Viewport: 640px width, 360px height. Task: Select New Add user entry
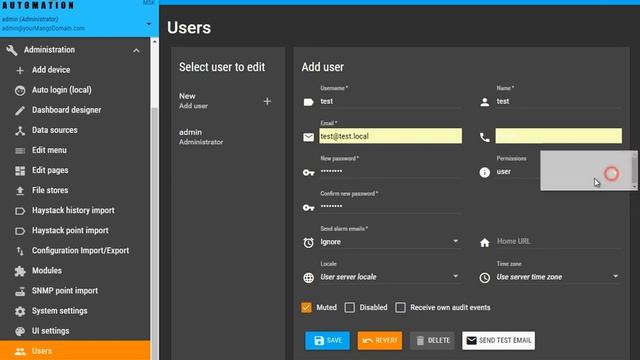pos(227,101)
